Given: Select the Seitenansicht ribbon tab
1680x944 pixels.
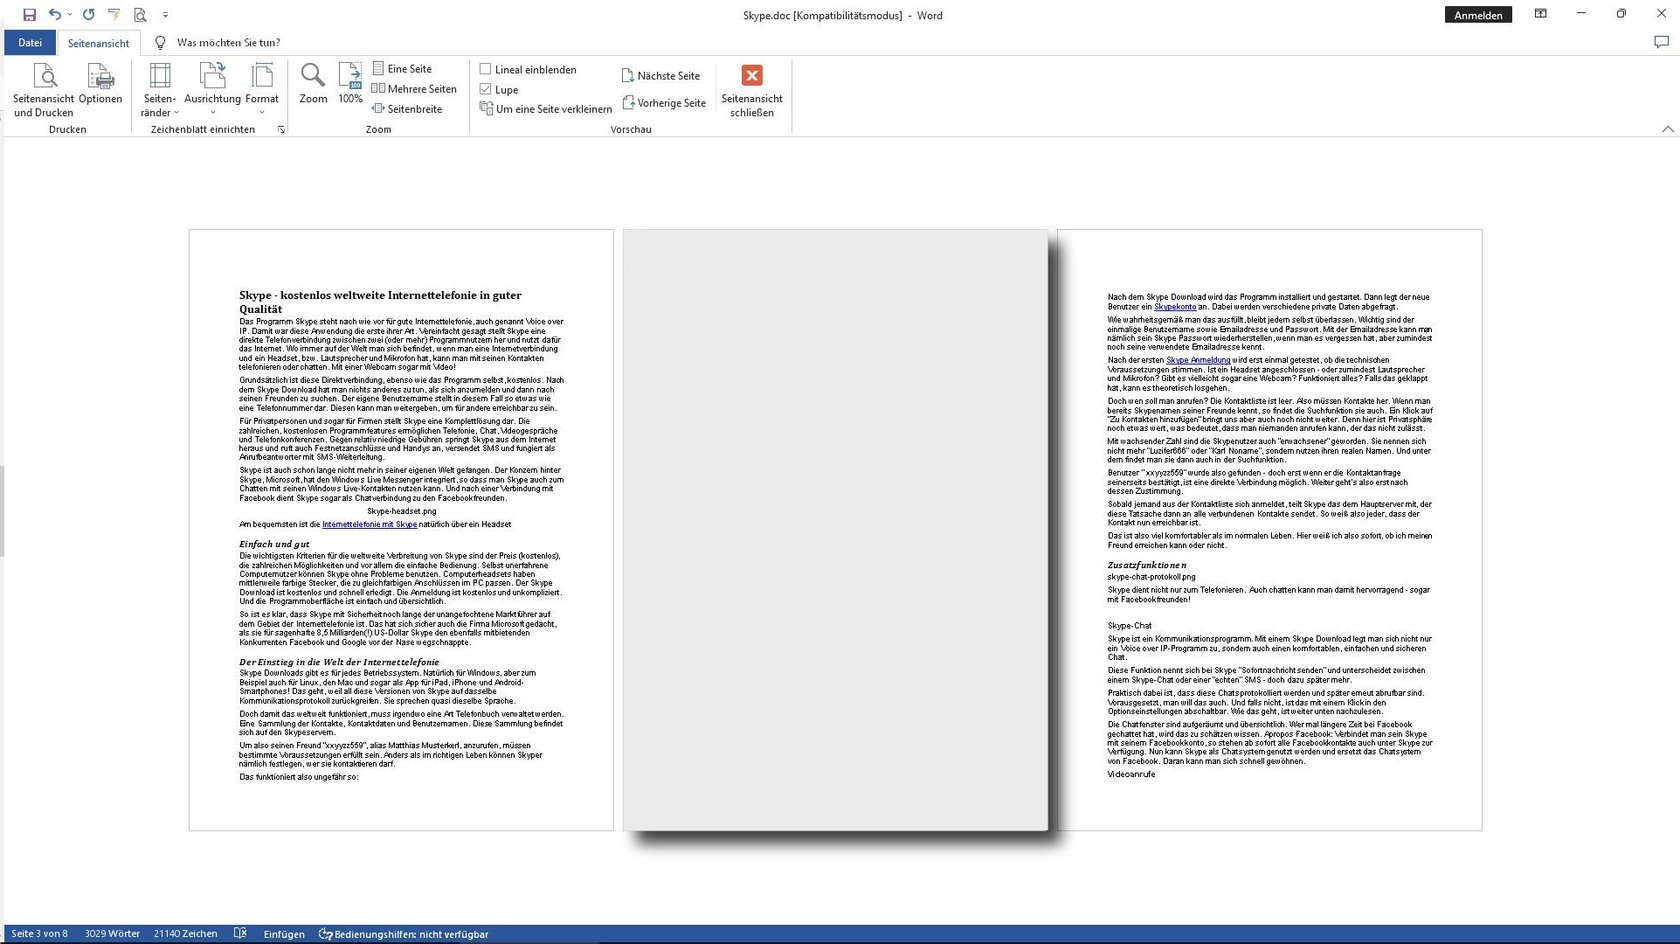Looking at the screenshot, I should point(98,43).
